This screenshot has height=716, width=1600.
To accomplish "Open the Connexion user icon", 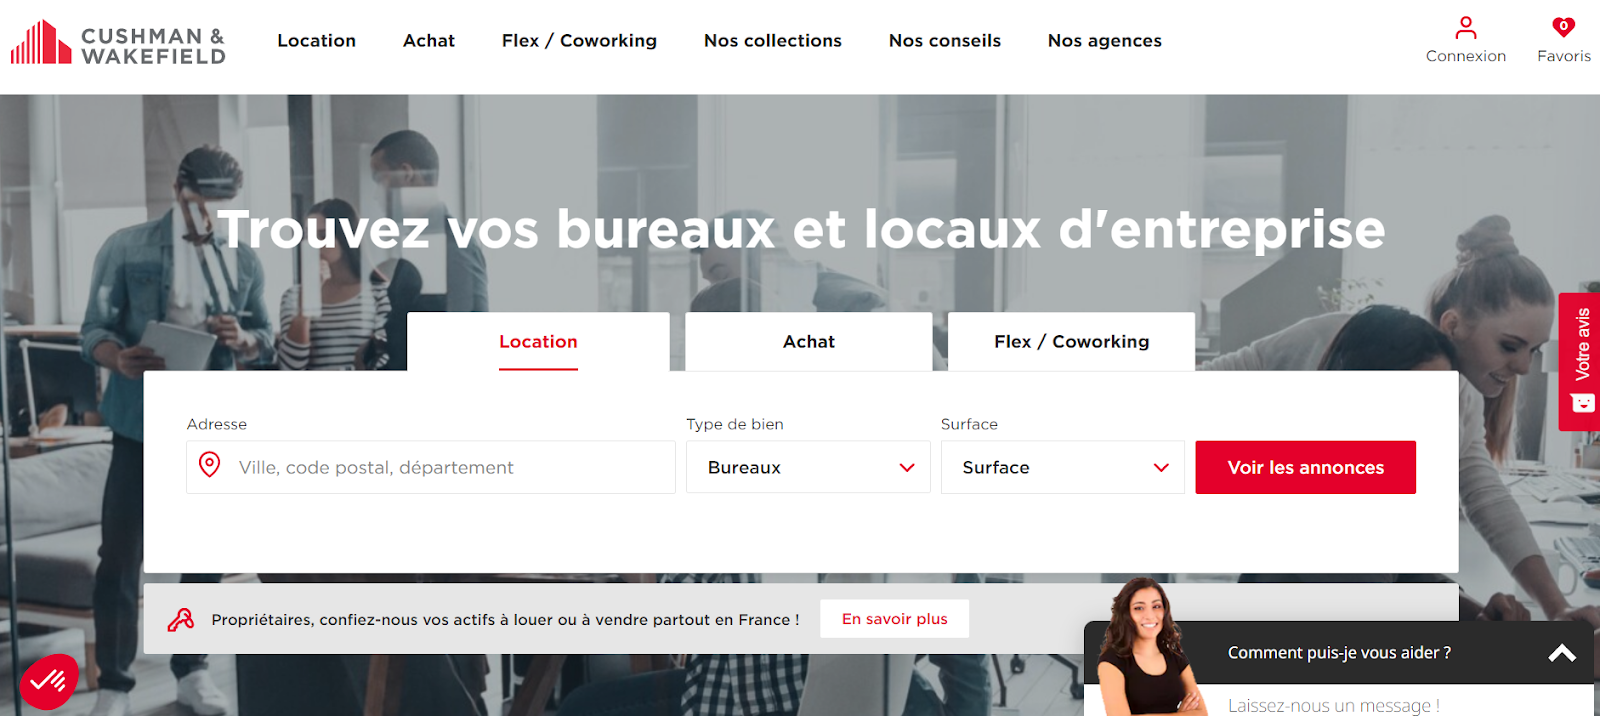I will [1465, 28].
